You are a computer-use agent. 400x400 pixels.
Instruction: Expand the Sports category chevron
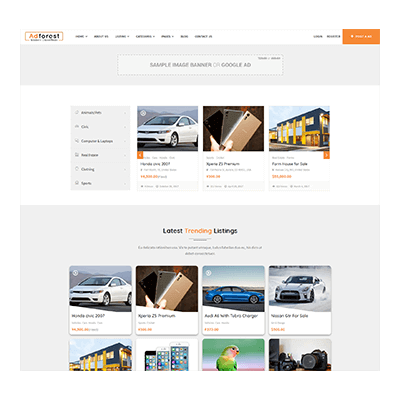click(125, 183)
